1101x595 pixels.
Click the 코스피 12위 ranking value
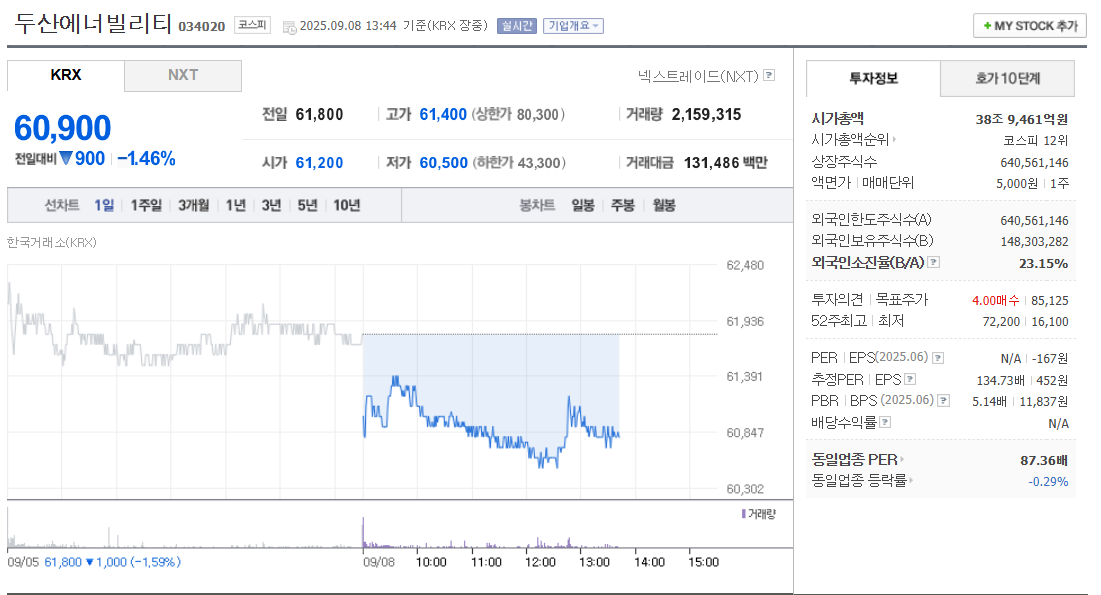coord(1036,140)
